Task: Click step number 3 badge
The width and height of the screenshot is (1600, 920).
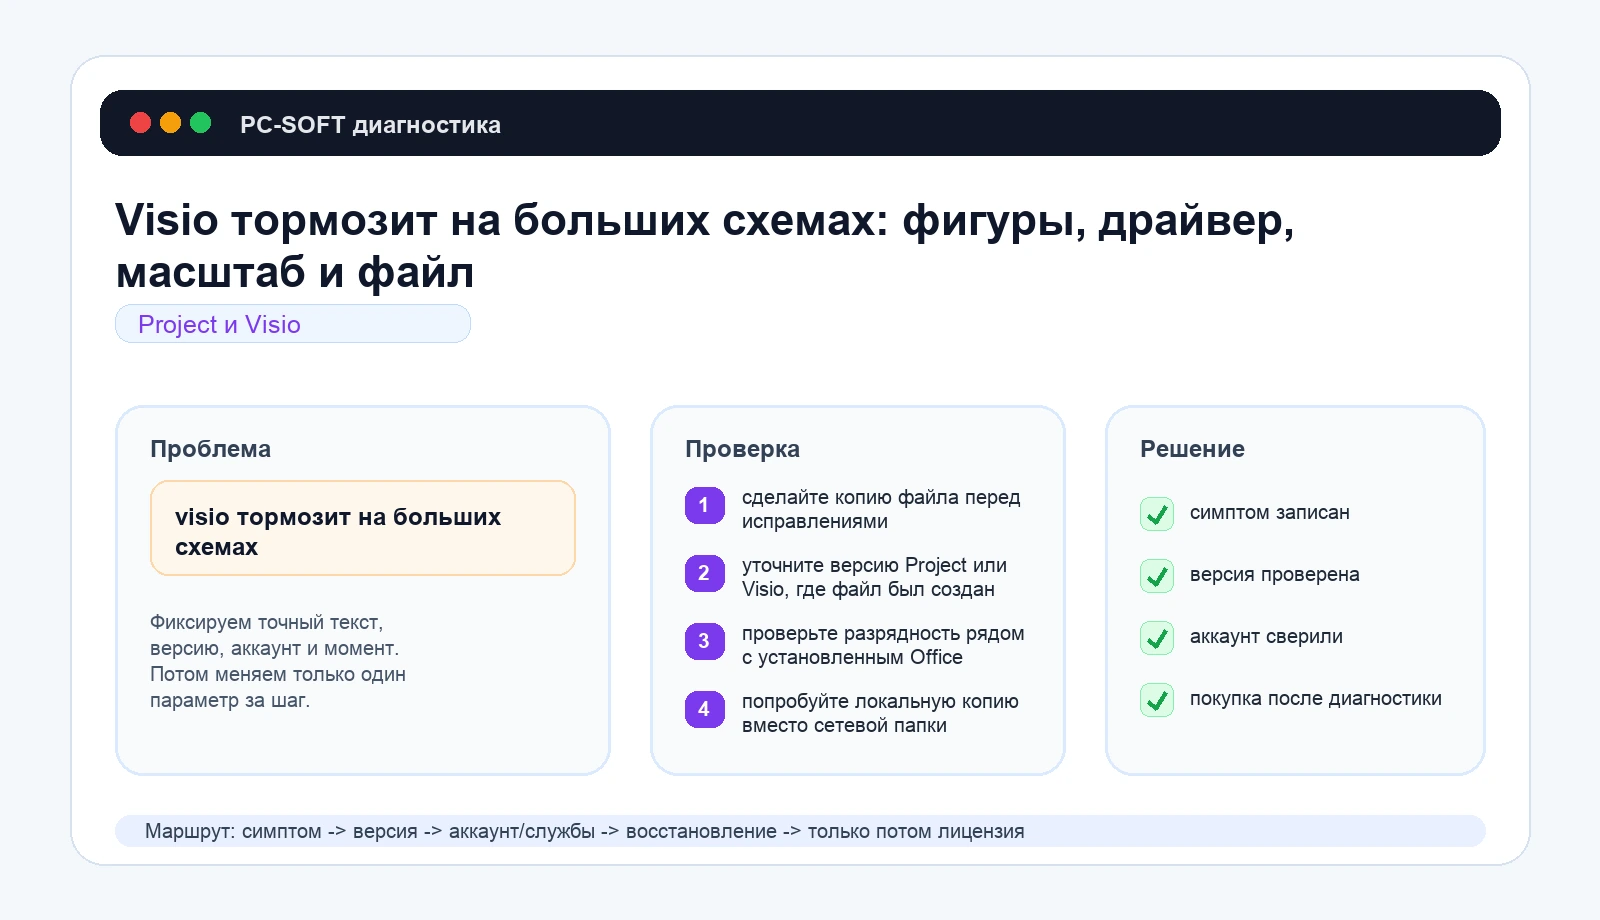Action: pos(704,641)
